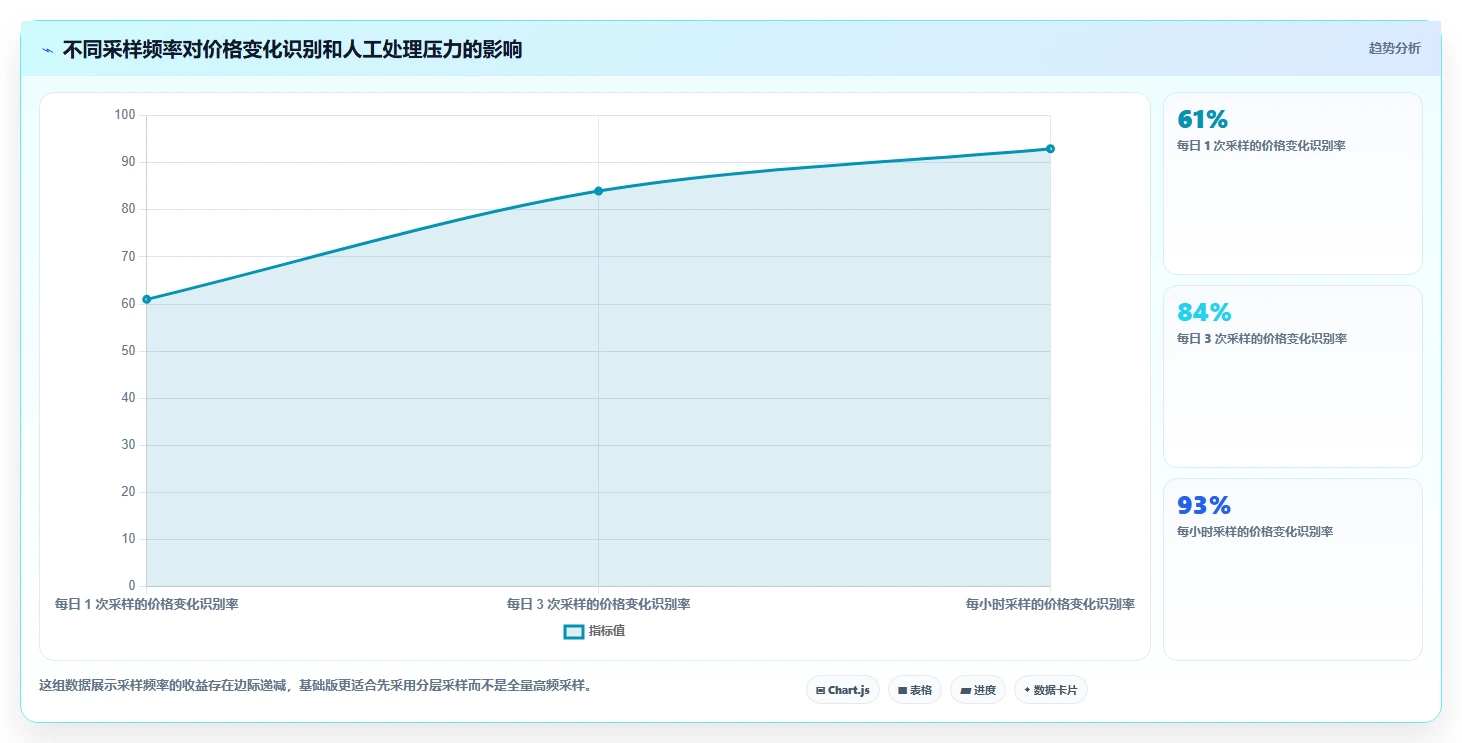Click the 61% value card
Image resolution: width=1462 pixels, height=743 pixels.
(x=1292, y=183)
